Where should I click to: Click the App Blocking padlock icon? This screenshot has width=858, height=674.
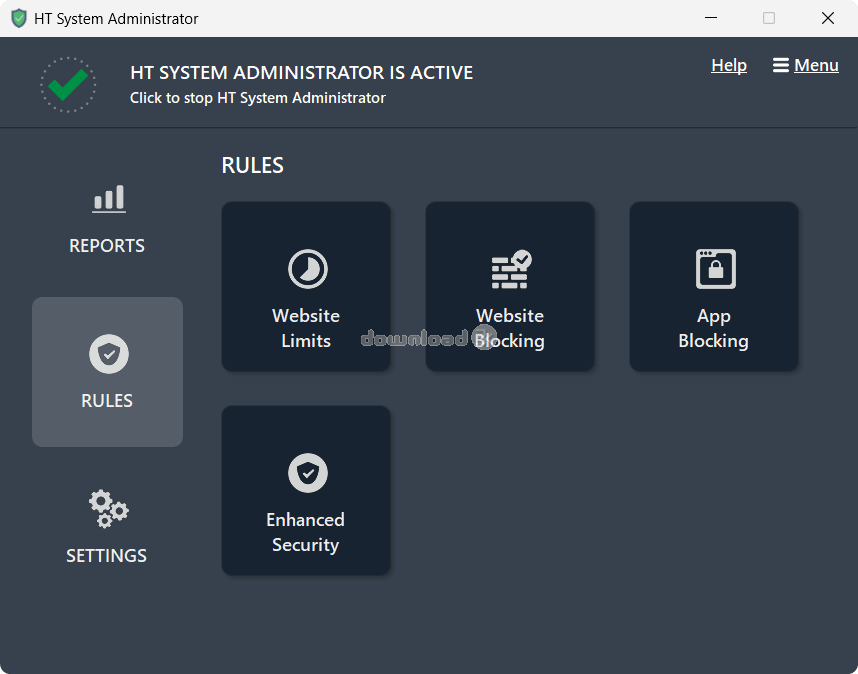tap(715, 269)
